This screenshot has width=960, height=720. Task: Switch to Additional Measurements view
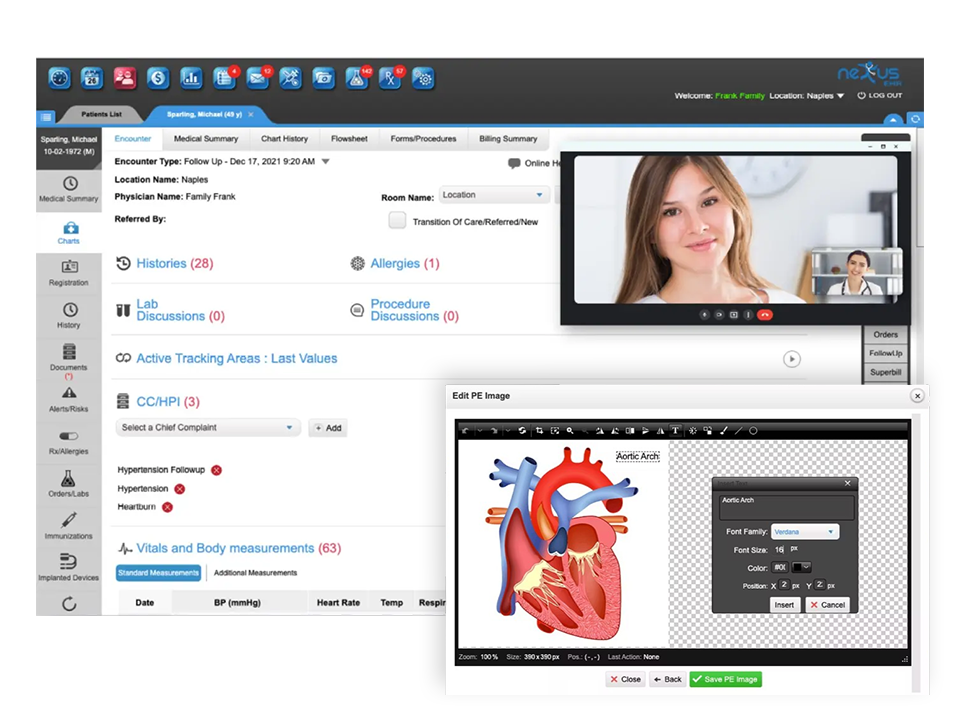click(255, 573)
